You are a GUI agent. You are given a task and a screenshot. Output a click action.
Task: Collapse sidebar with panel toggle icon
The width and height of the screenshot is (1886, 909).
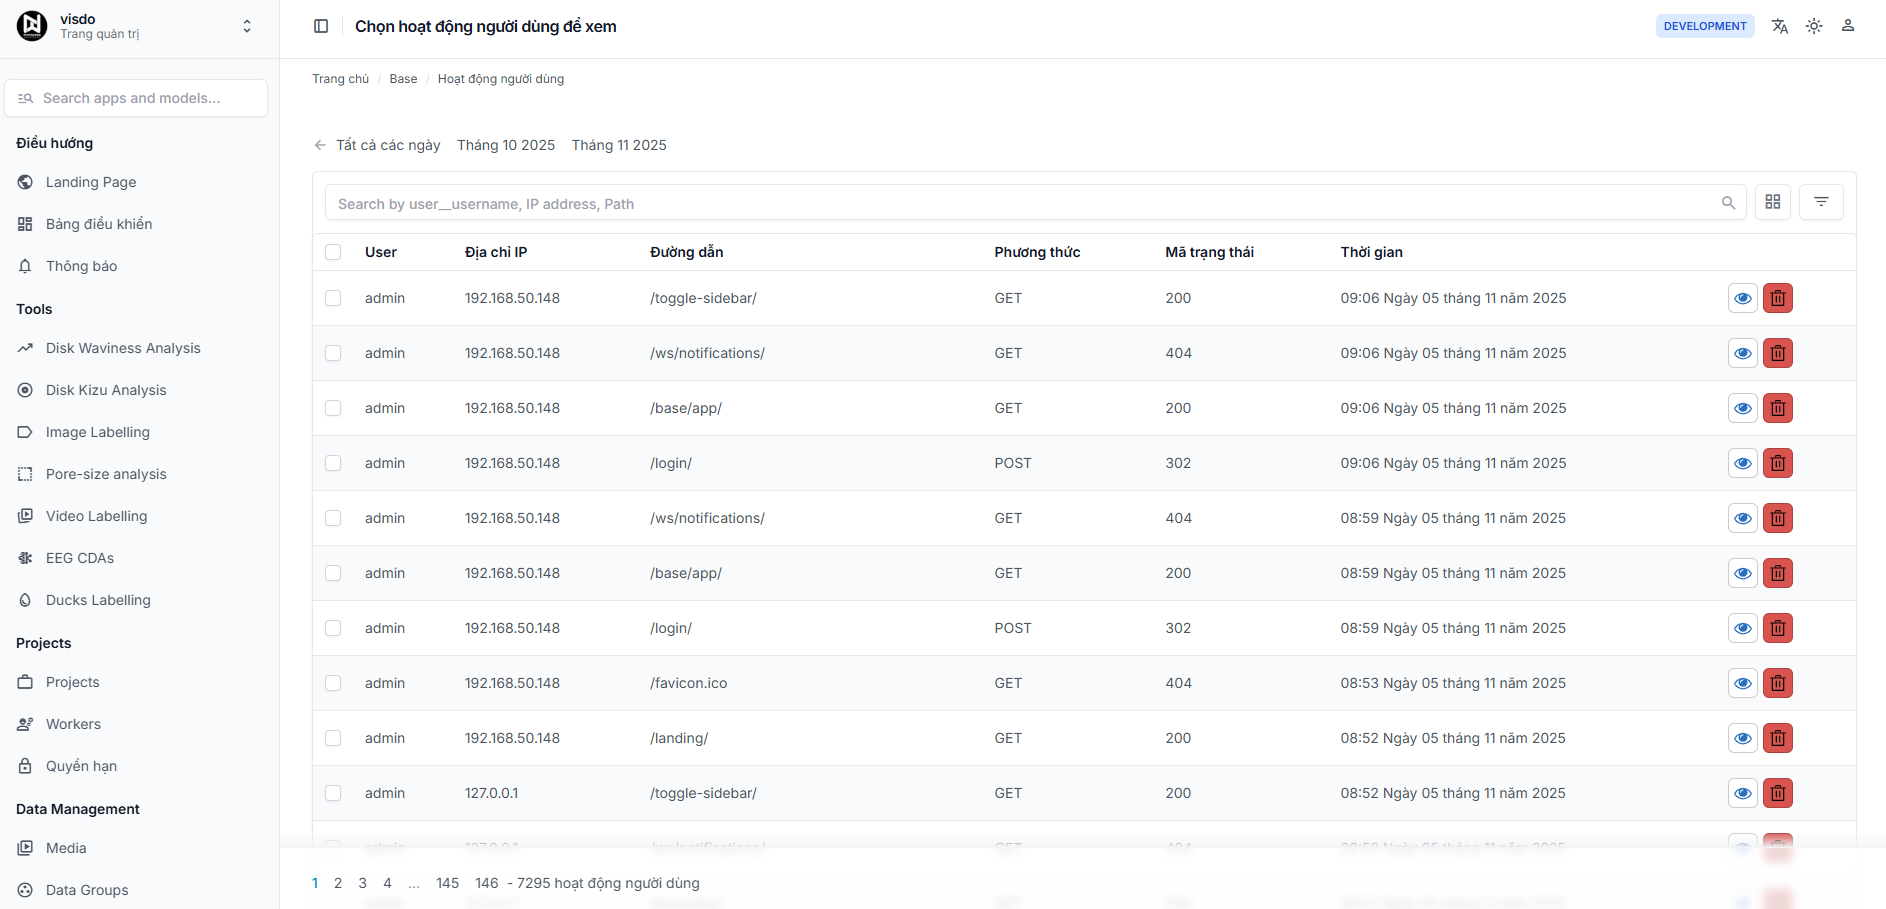pos(321,26)
